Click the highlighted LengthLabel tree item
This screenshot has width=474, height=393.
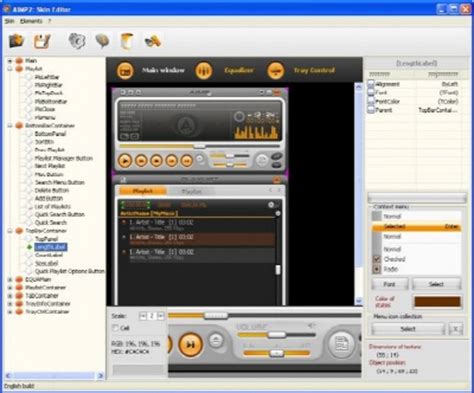(x=51, y=247)
